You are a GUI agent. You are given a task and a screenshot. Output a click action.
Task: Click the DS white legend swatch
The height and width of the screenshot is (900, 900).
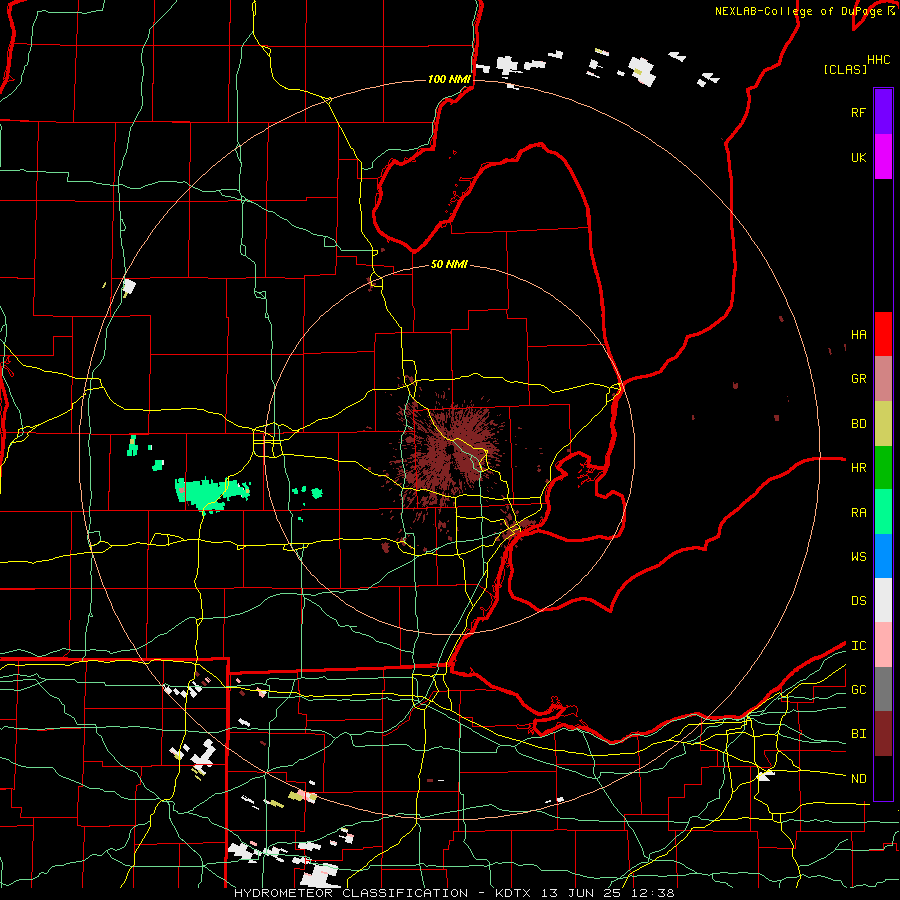pos(883,600)
